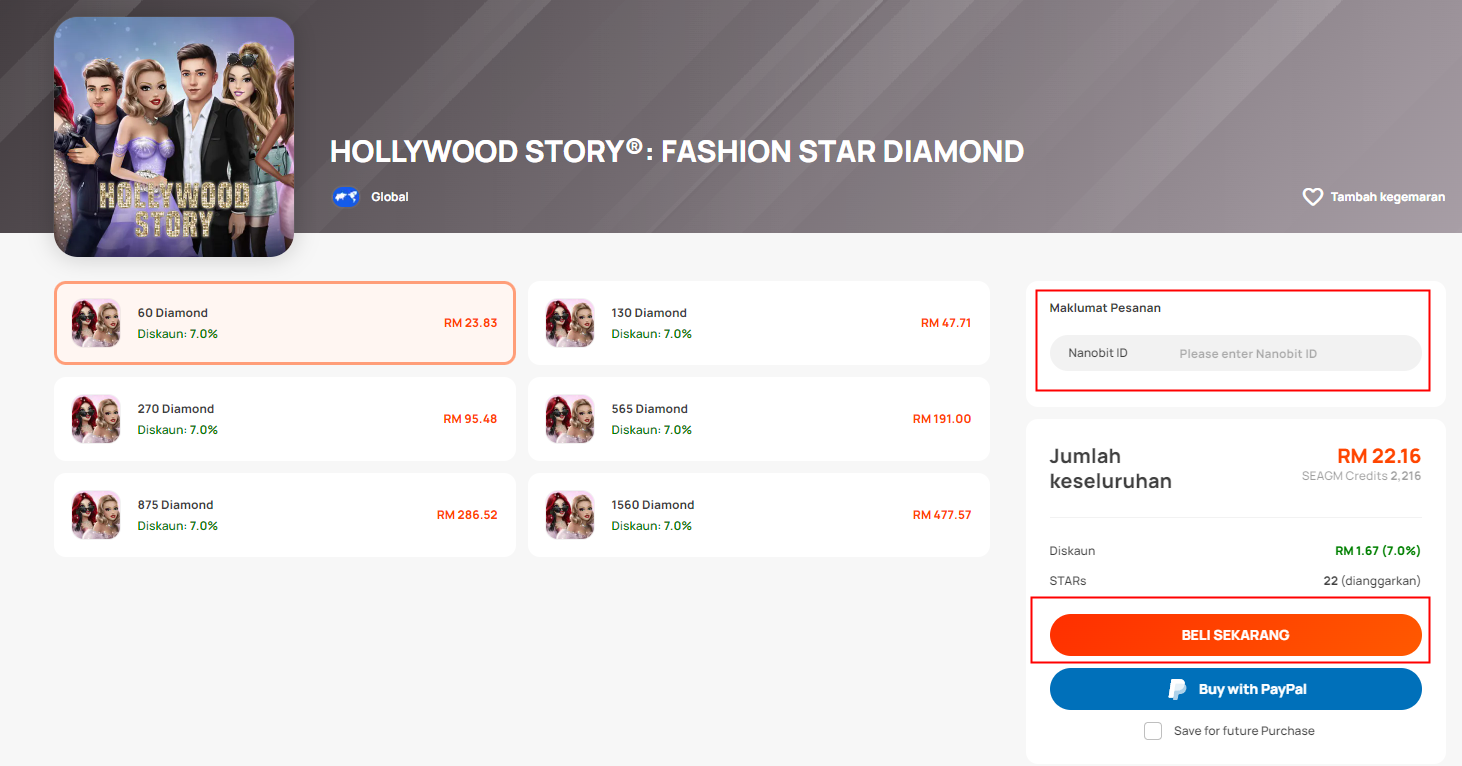
Task: Click the RM 22.16 total amount
Action: tap(1379, 456)
